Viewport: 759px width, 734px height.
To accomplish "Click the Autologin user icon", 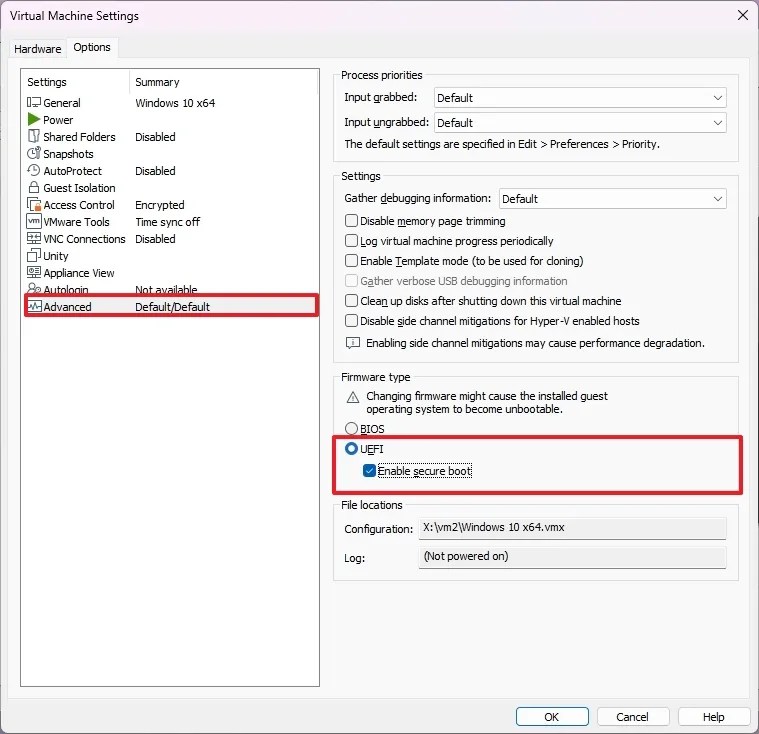I will [34, 289].
